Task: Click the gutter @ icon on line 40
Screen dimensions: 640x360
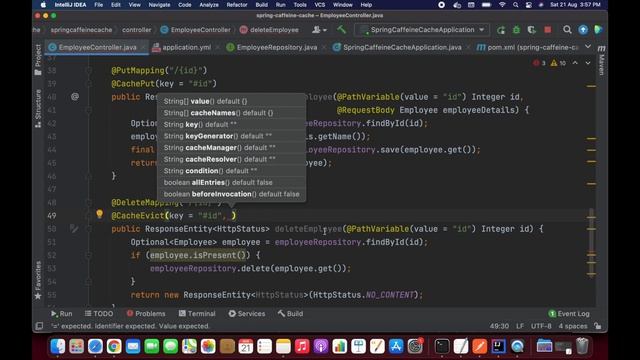Action: click(x=75, y=97)
